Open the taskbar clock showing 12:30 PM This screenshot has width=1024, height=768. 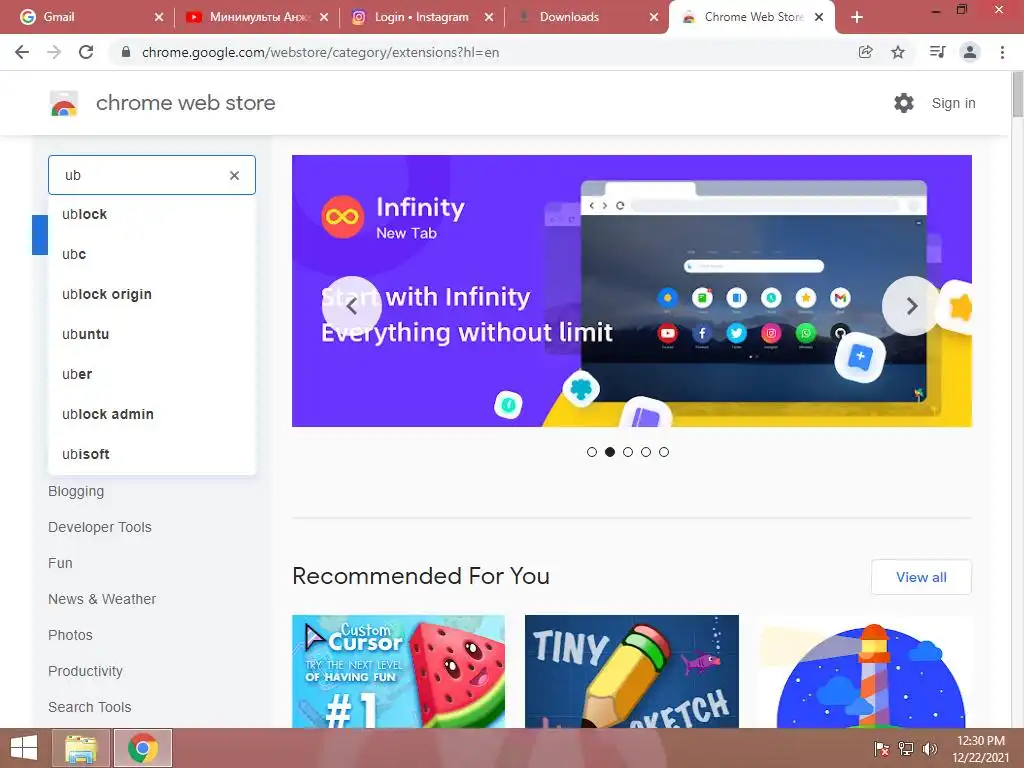980,748
